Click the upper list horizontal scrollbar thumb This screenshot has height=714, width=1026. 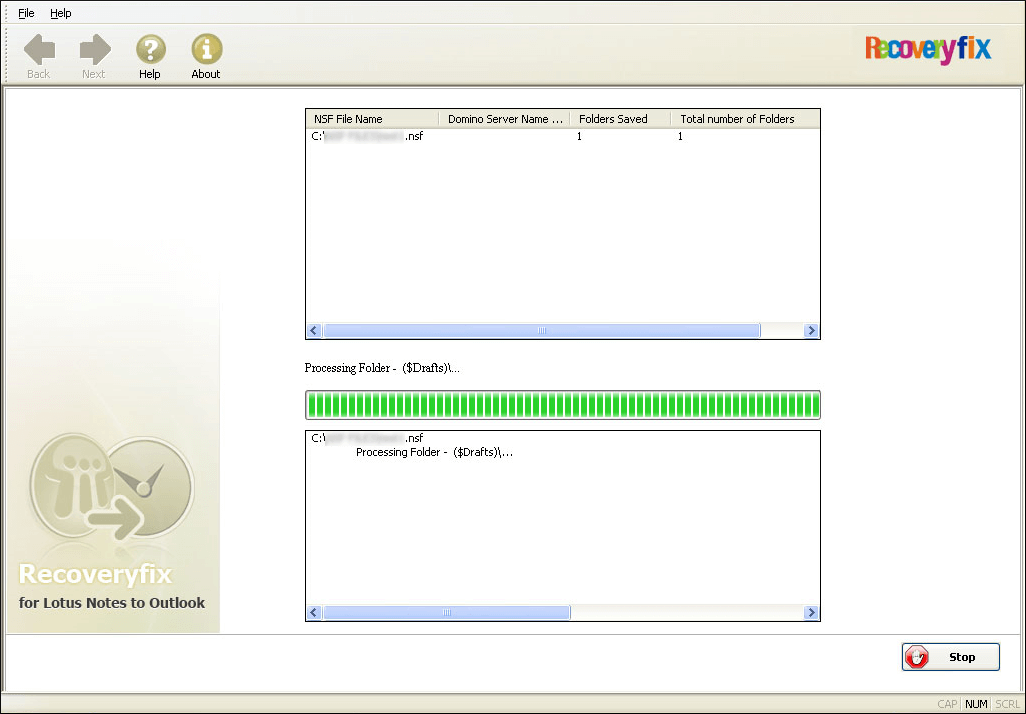(542, 330)
